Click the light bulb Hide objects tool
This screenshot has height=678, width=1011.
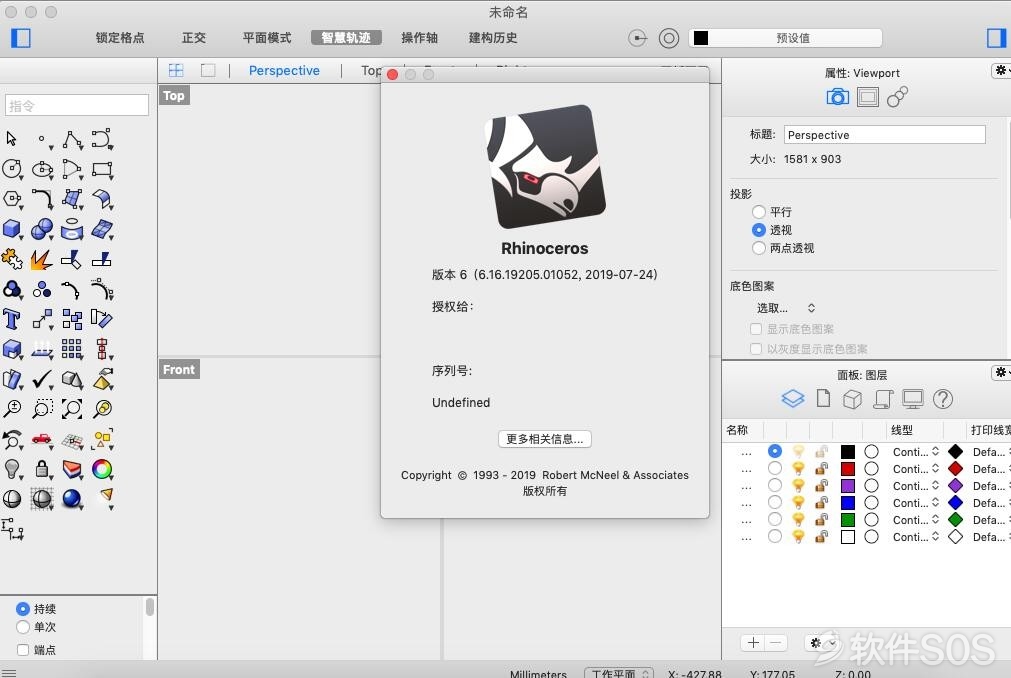tap(12, 469)
